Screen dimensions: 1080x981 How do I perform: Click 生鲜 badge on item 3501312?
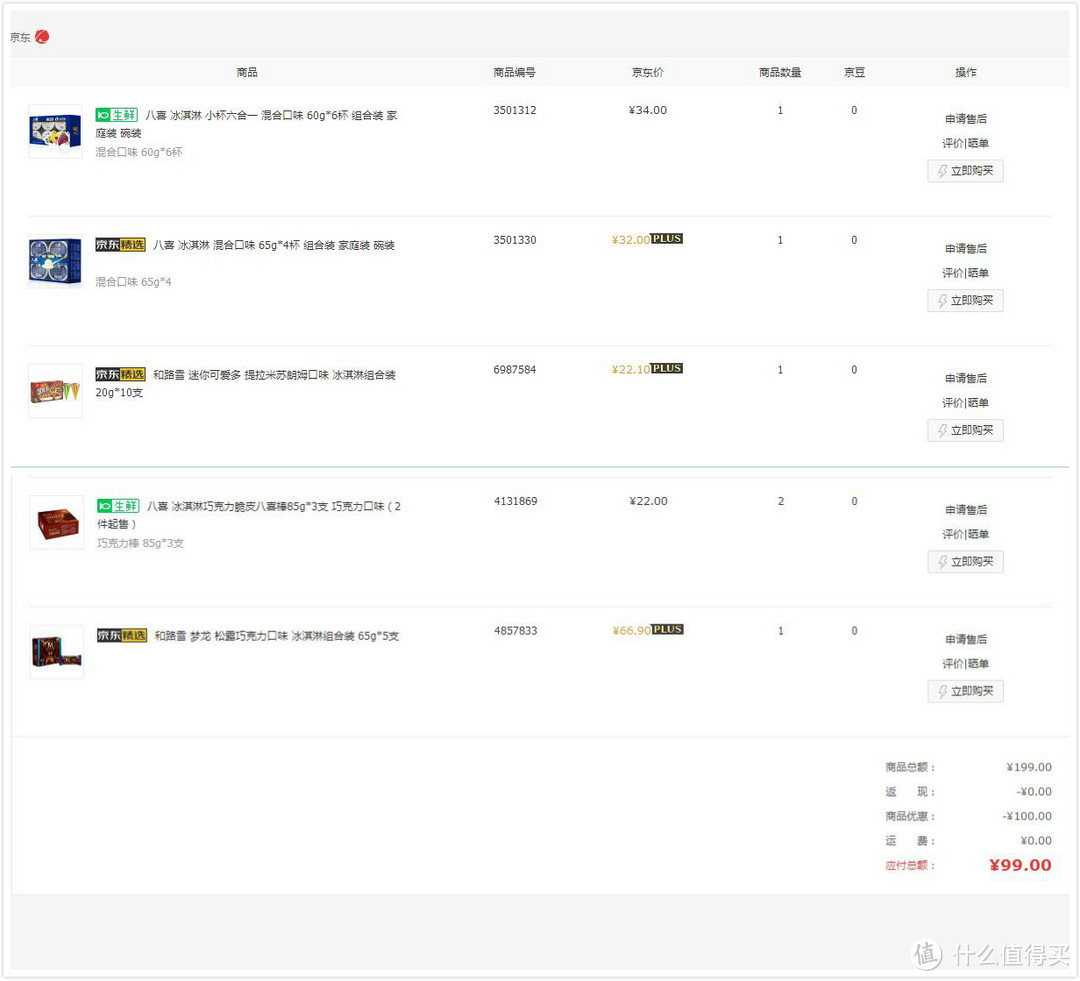click(116, 115)
